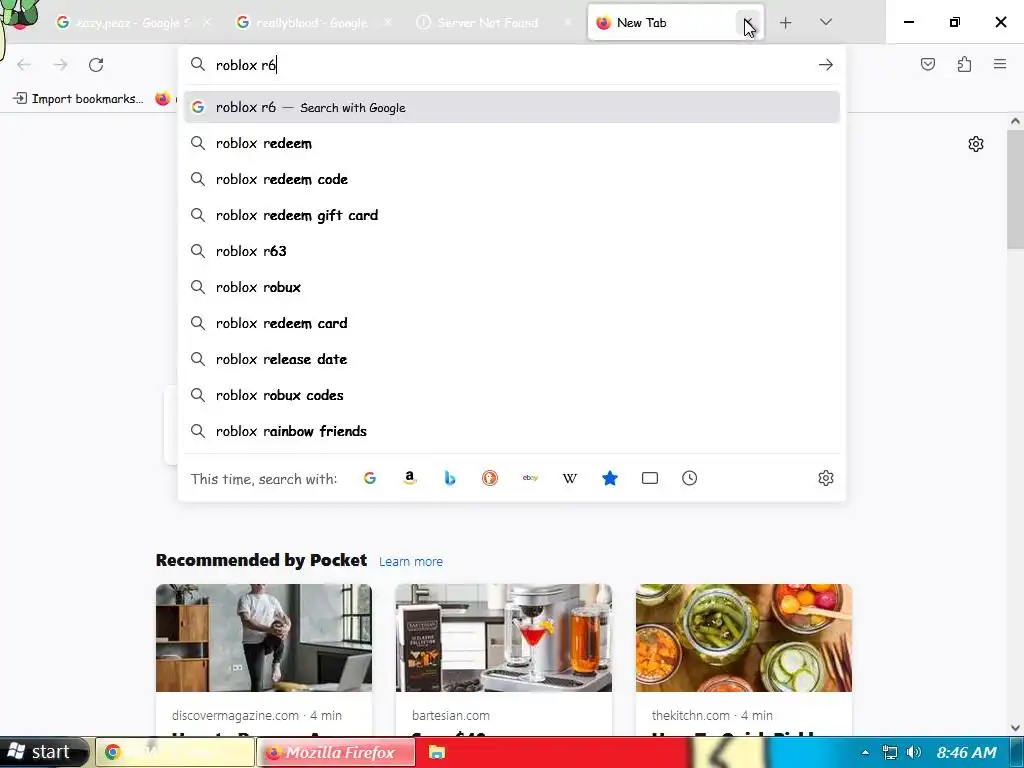Search open tabs using the tabs icon
The image size is (1024, 768).
coord(650,478)
